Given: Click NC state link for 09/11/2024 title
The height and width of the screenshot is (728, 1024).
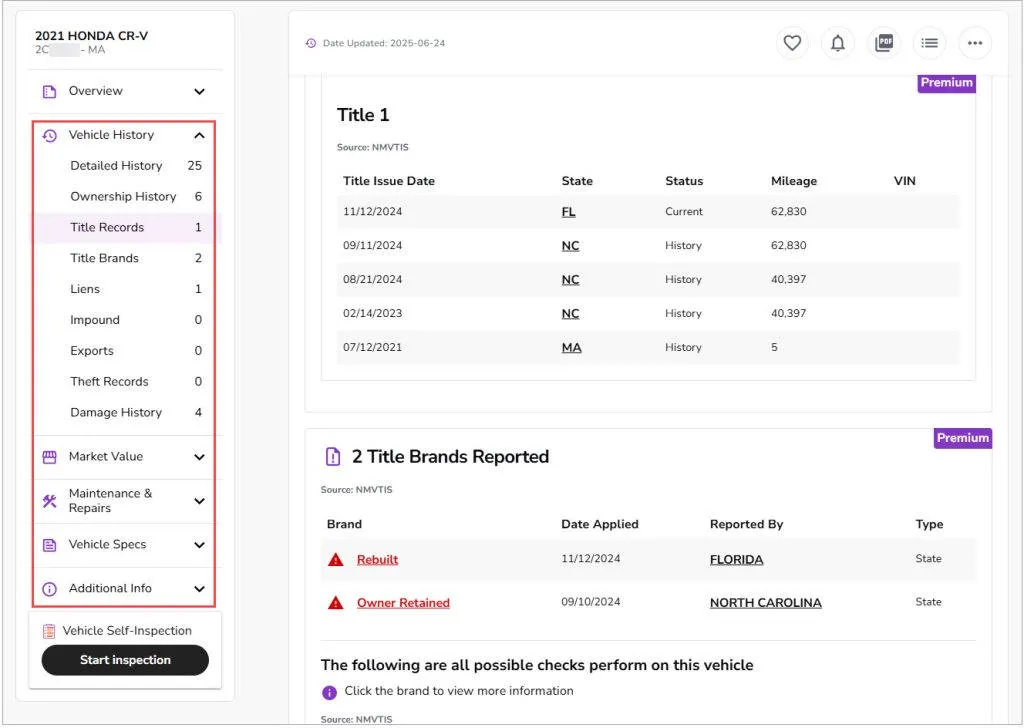Looking at the screenshot, I should [570, 245].
